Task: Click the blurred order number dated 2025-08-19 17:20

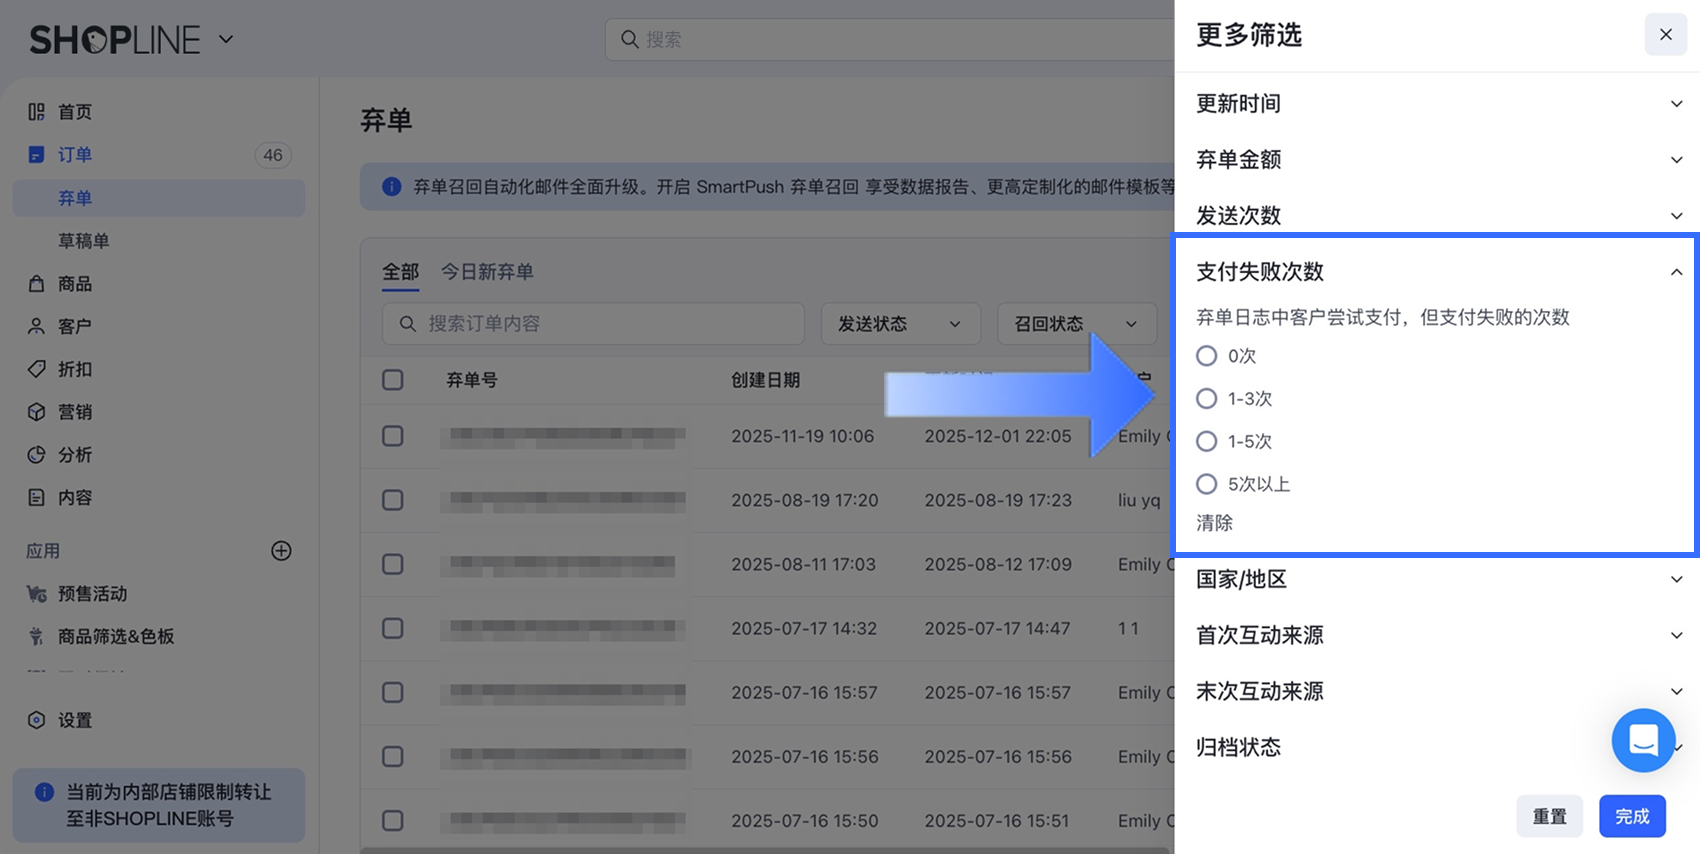Action: point(568,500)
